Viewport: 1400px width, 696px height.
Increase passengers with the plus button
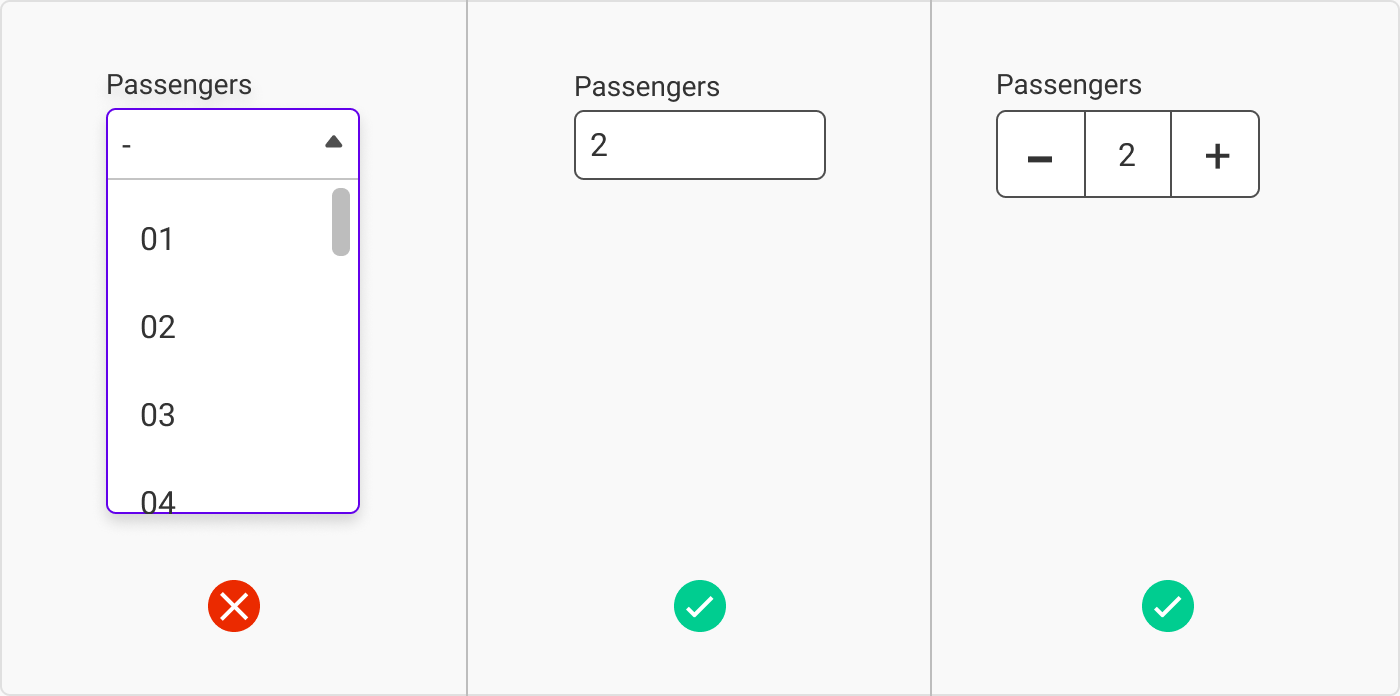(1215, 155)
